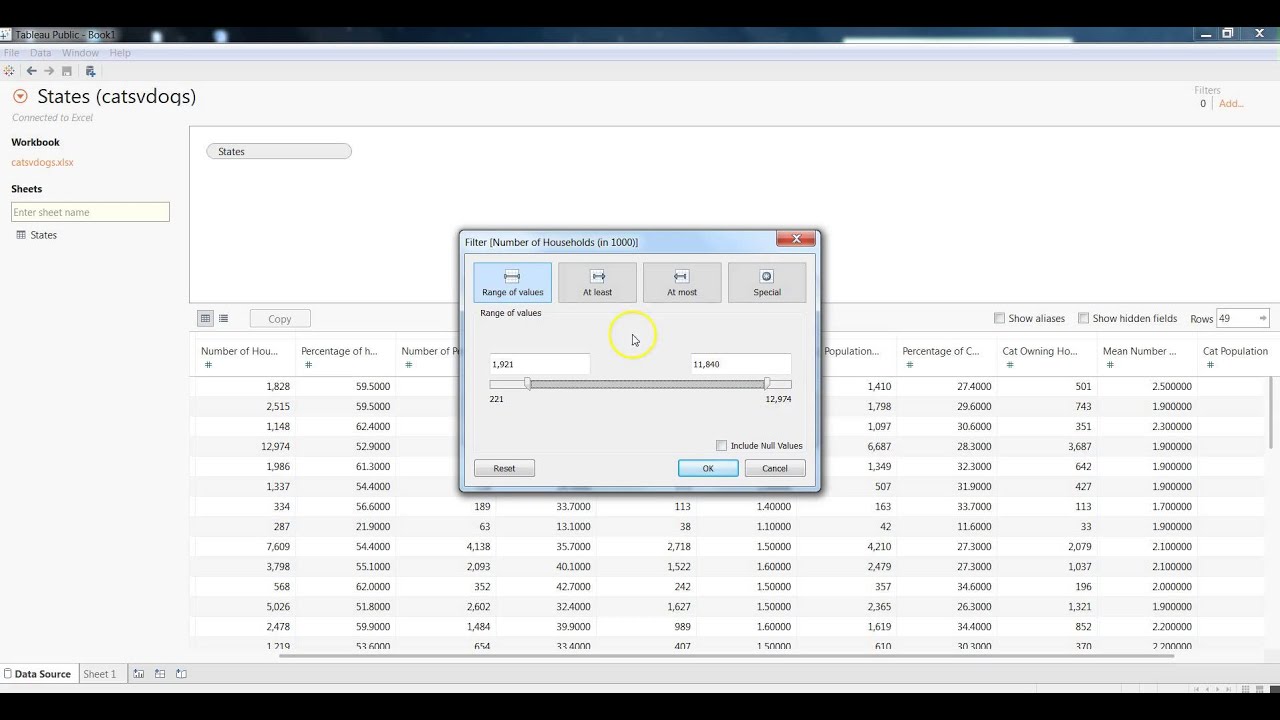This screenshot has height=720, width=1280.
Task: Click the Tableau start page logo icon
Action: coord(9,71)
